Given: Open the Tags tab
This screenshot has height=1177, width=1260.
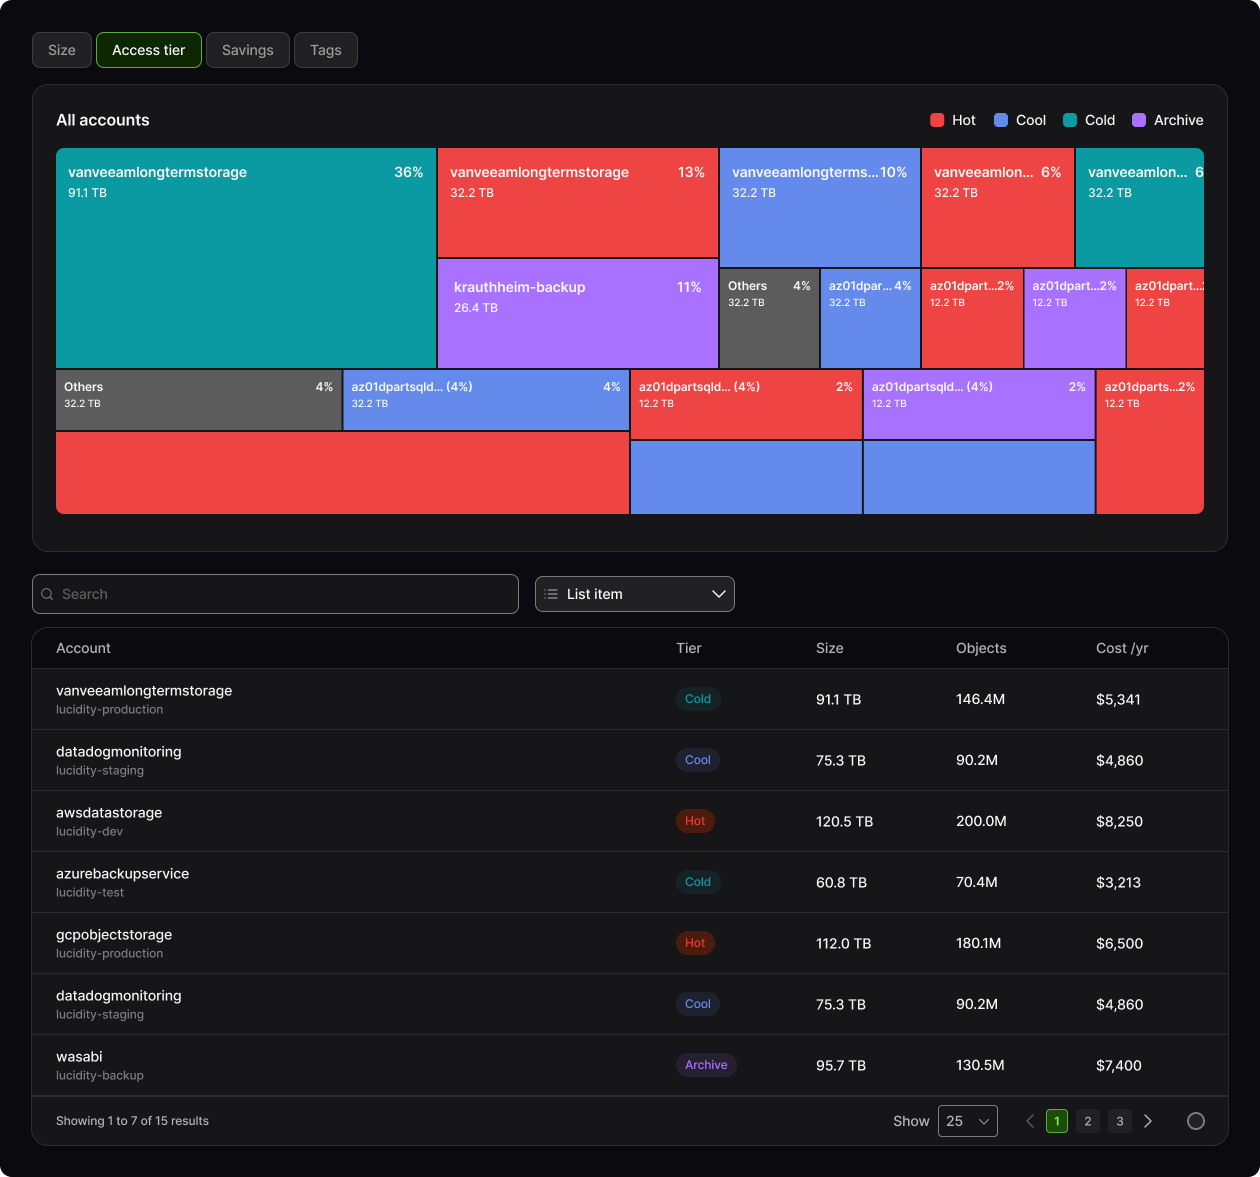Looking at the screenshot, I should [326, 50].
